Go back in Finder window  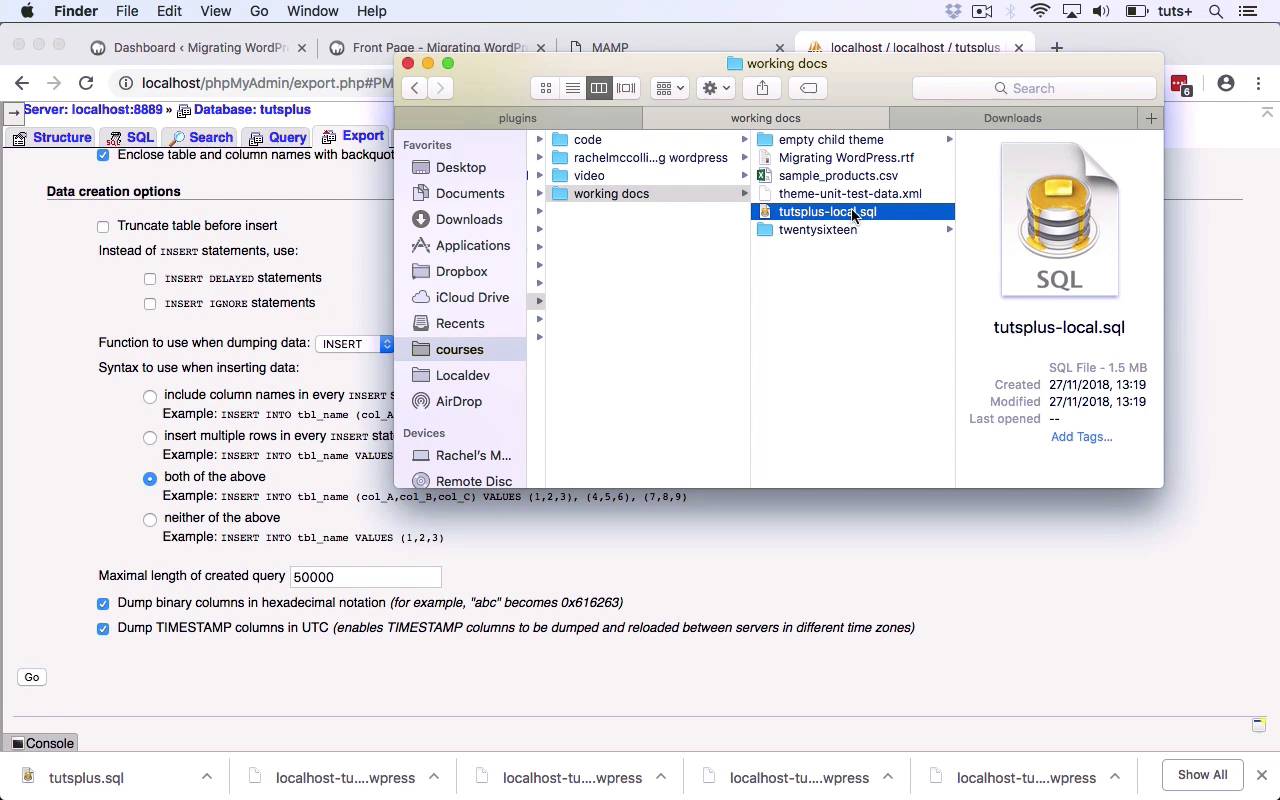pos(415,88)
